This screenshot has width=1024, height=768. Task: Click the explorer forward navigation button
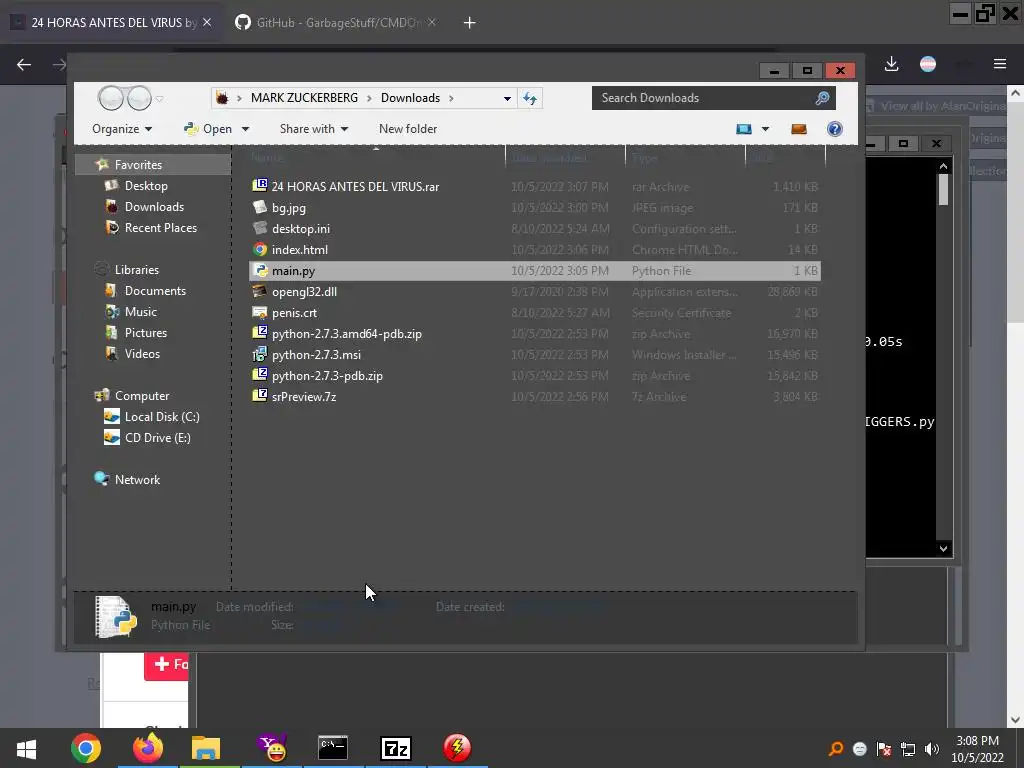click(x=139, y=99)
